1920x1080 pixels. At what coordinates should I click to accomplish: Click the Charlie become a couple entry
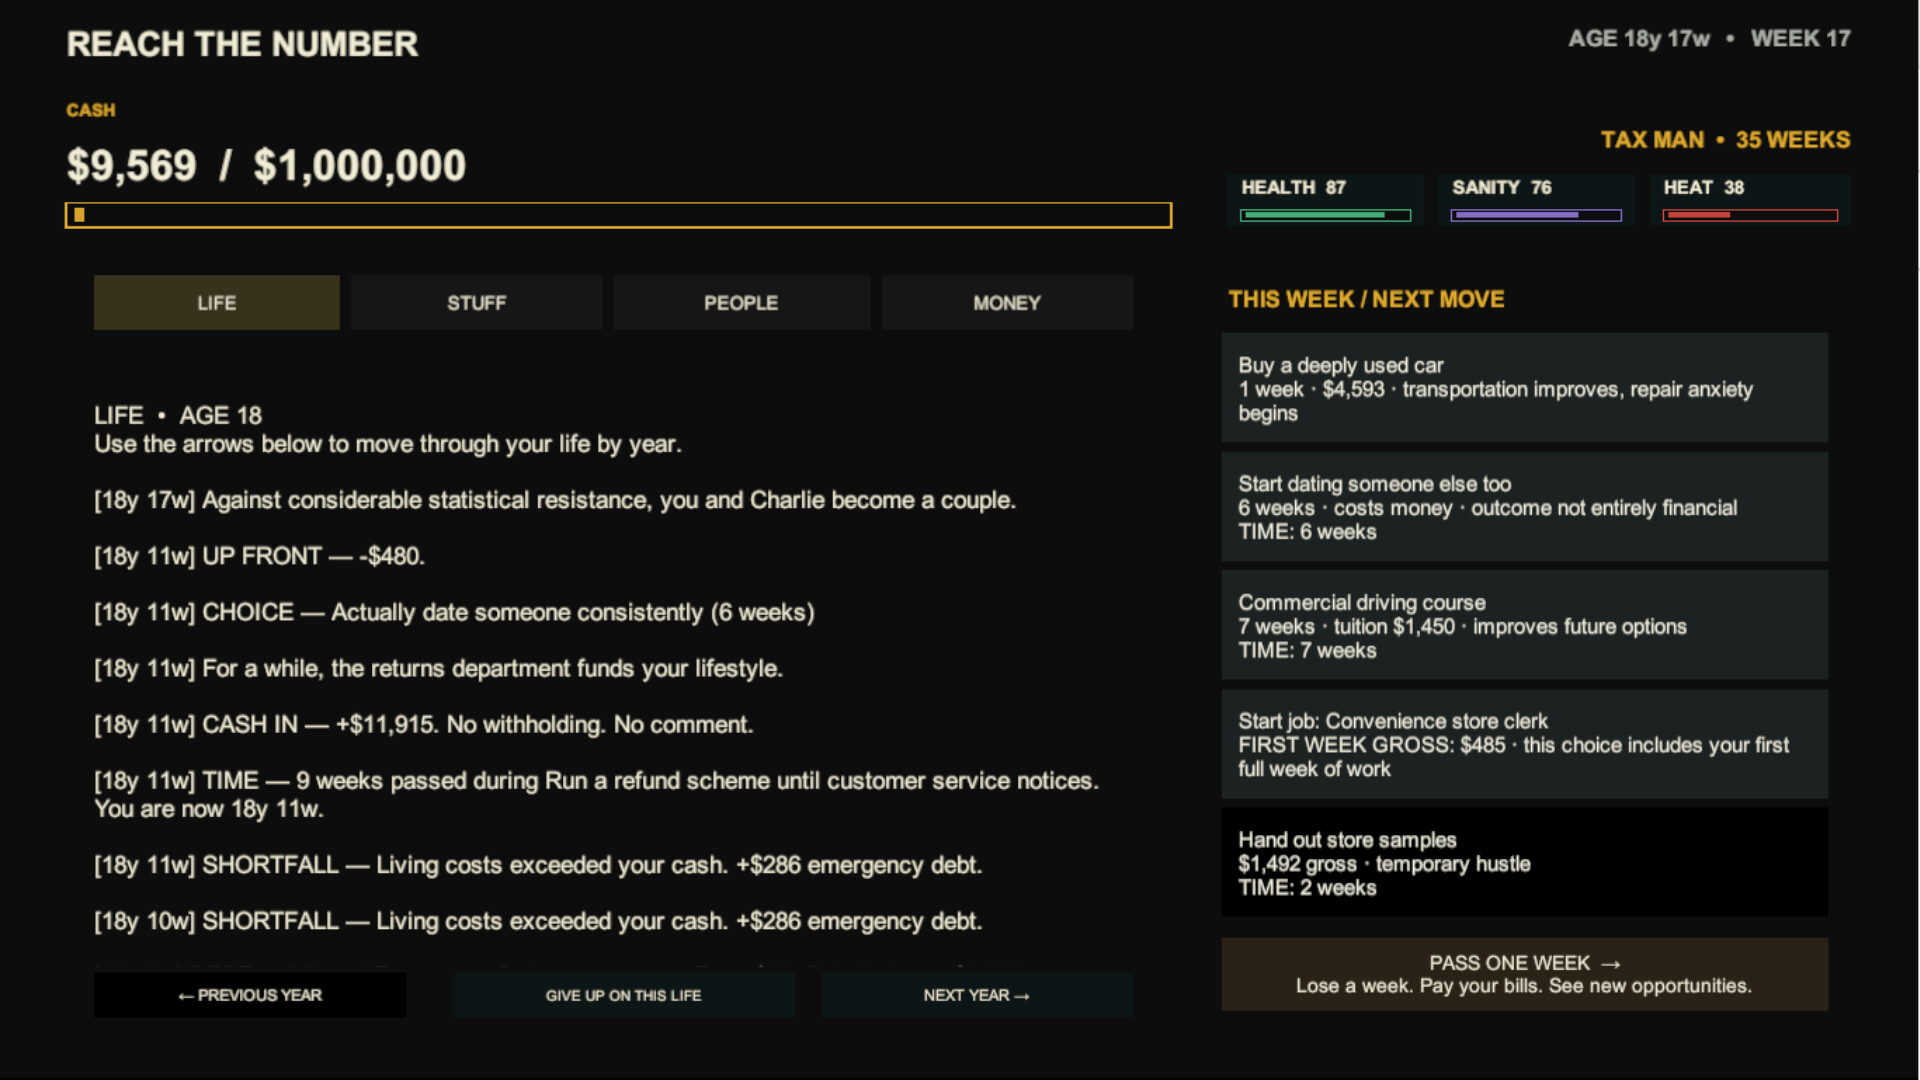click(555, 500)
